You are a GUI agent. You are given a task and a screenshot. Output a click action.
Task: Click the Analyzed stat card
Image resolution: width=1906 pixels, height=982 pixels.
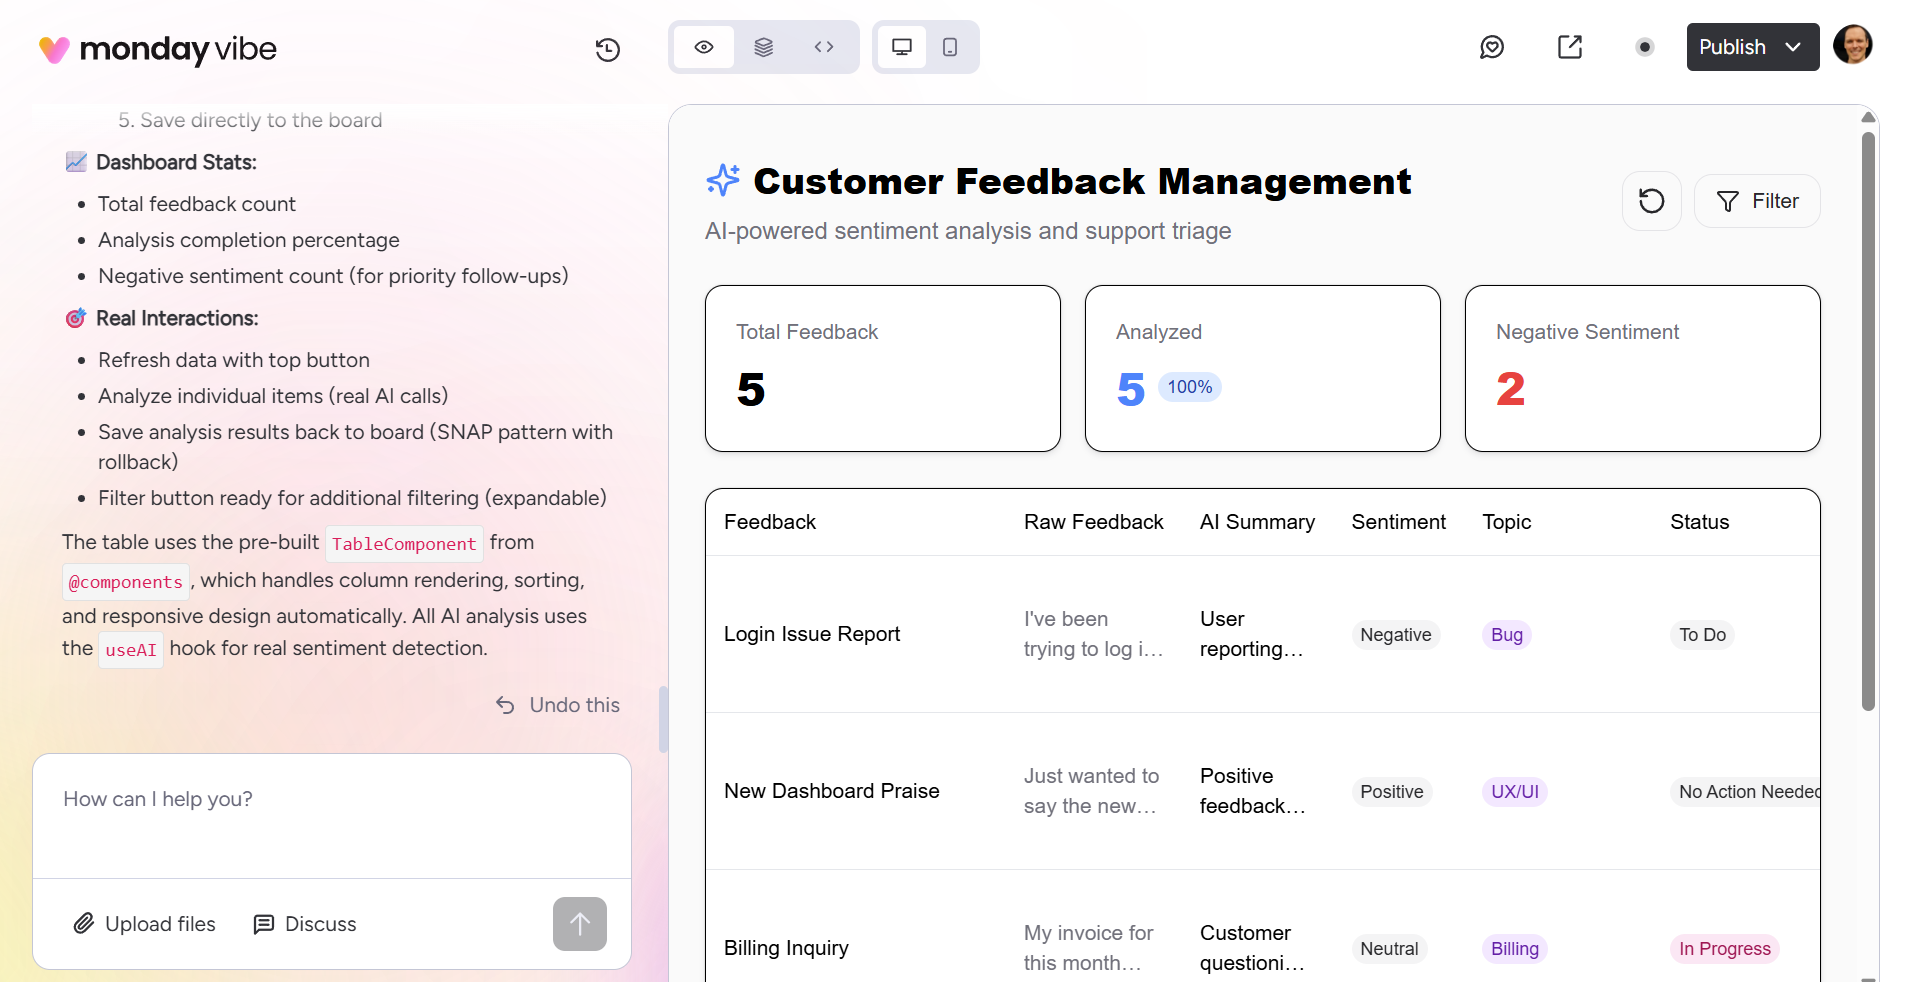(x=1263, y=369)
